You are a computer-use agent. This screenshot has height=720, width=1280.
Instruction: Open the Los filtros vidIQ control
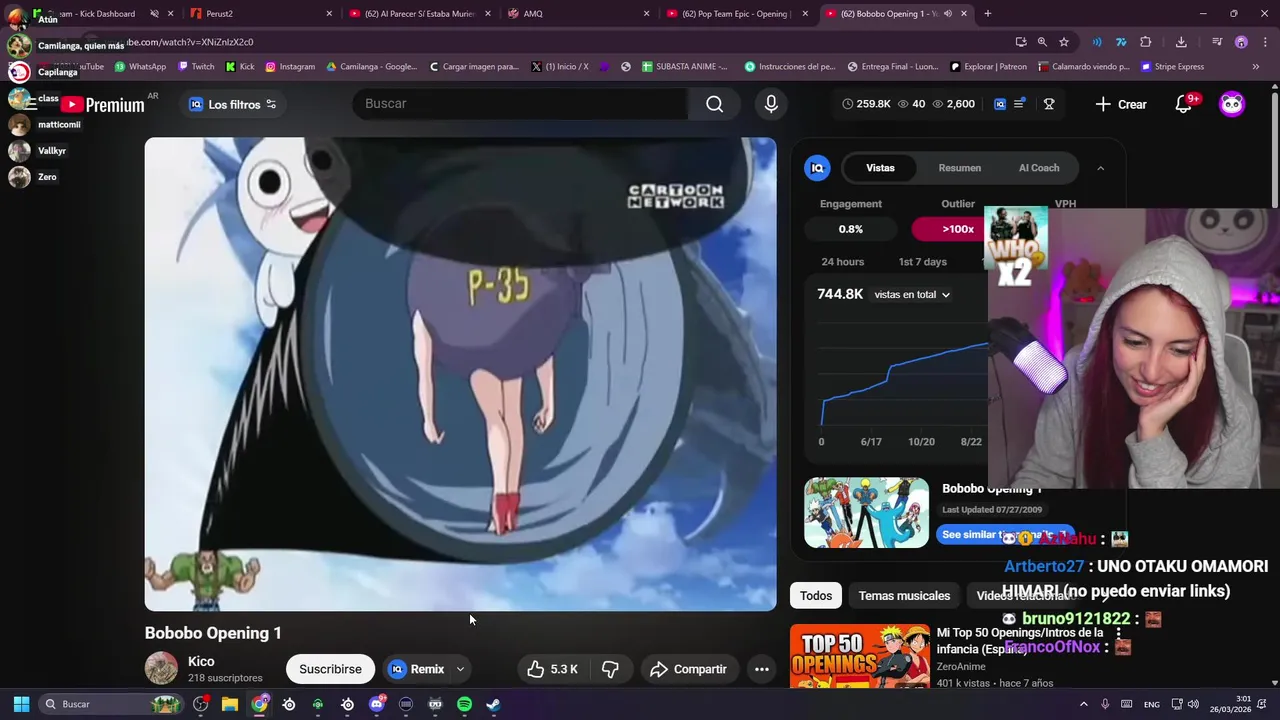click(x=233, y=104)
